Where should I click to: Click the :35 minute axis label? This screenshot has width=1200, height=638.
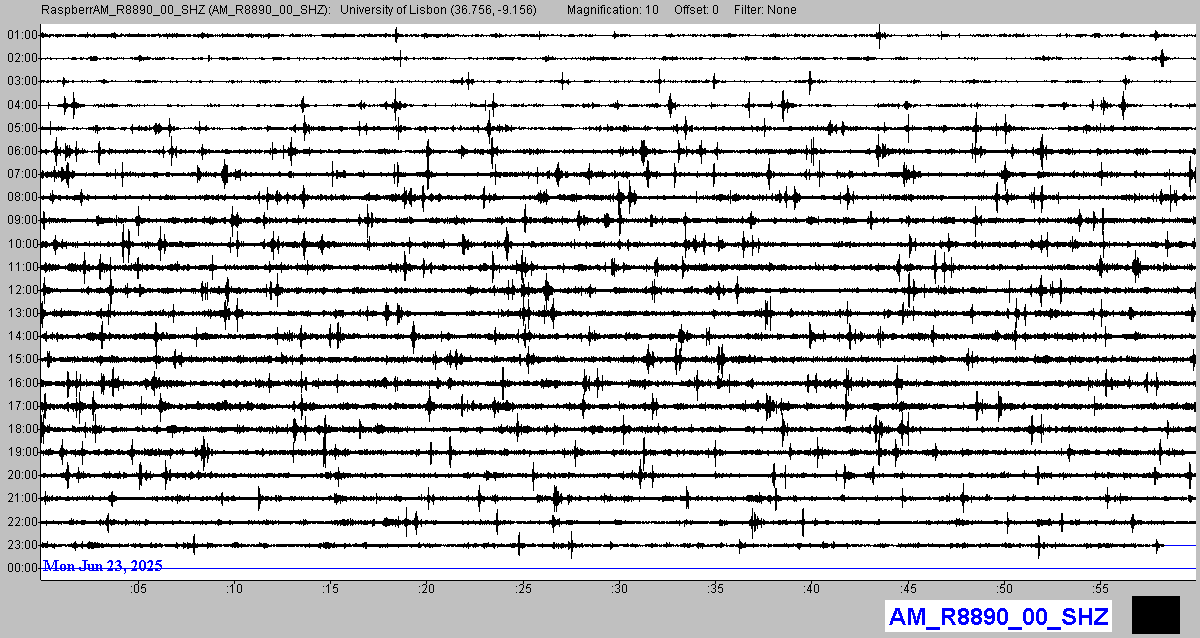coord(715,589)
